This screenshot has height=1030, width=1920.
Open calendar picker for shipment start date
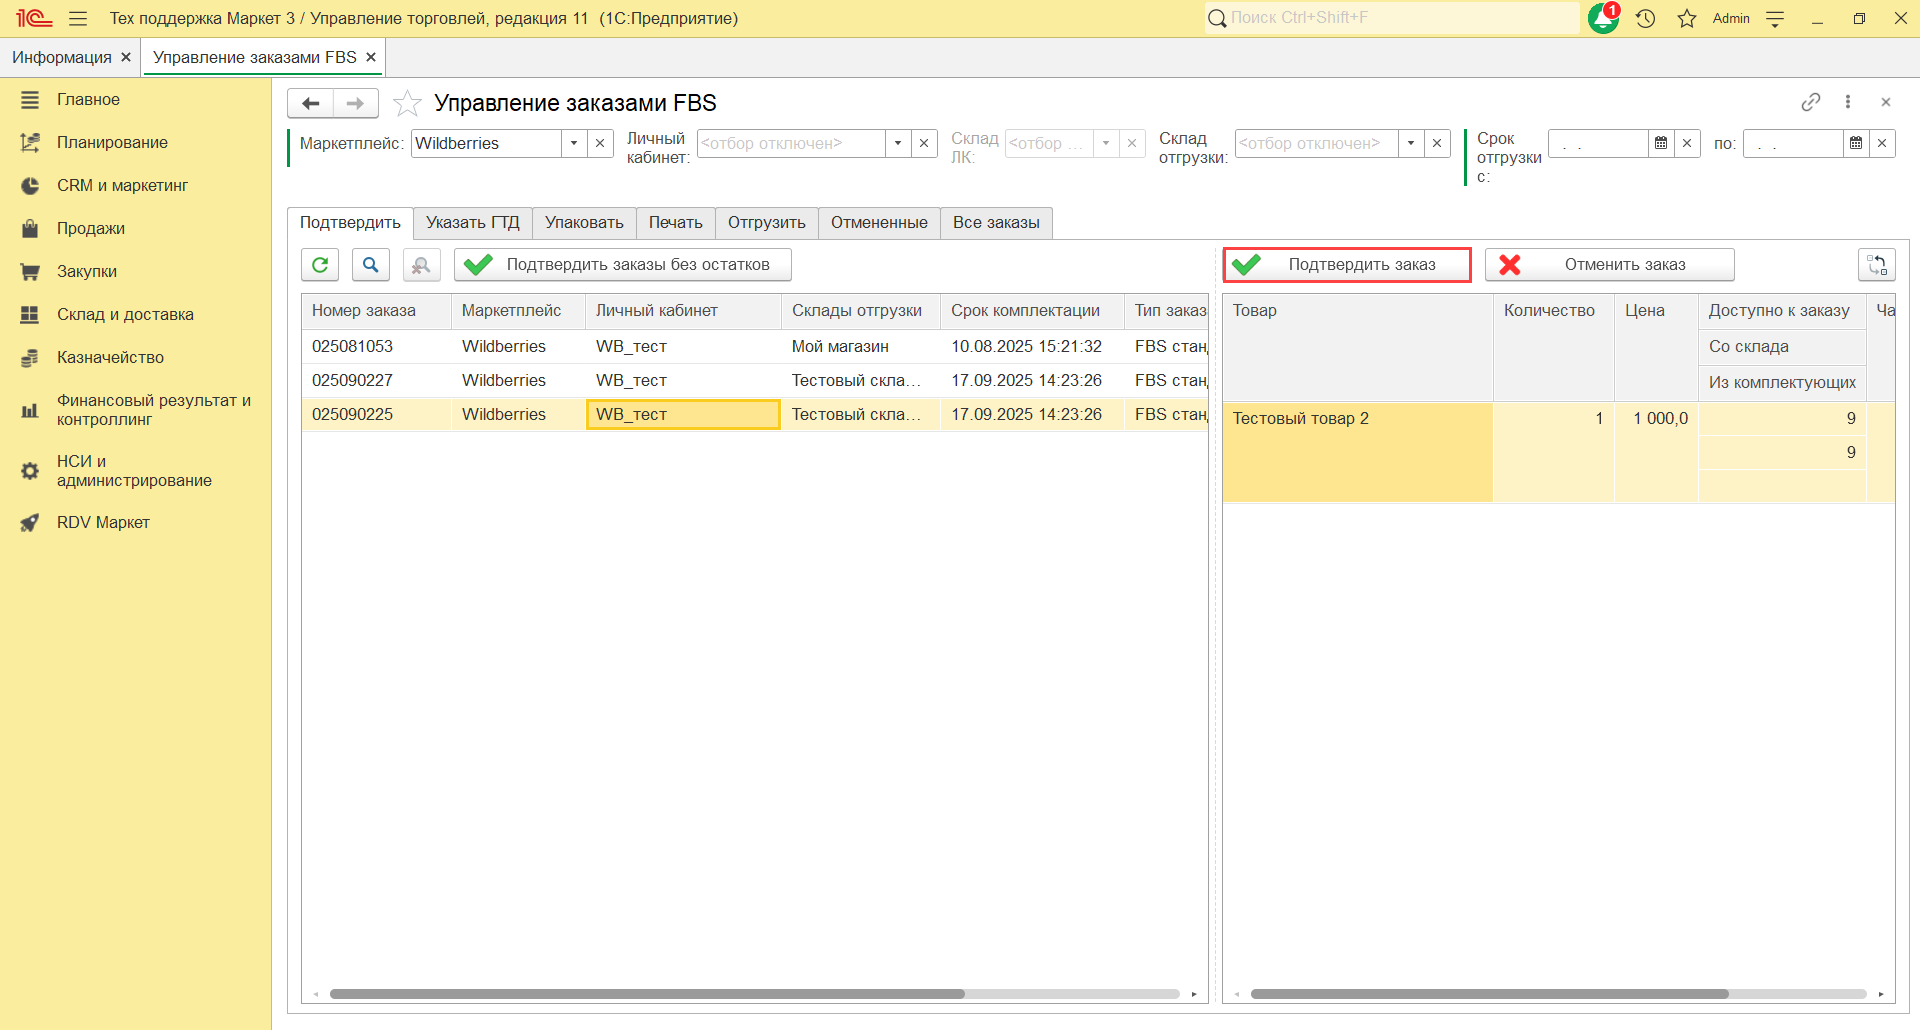[x=1661, y=143]
